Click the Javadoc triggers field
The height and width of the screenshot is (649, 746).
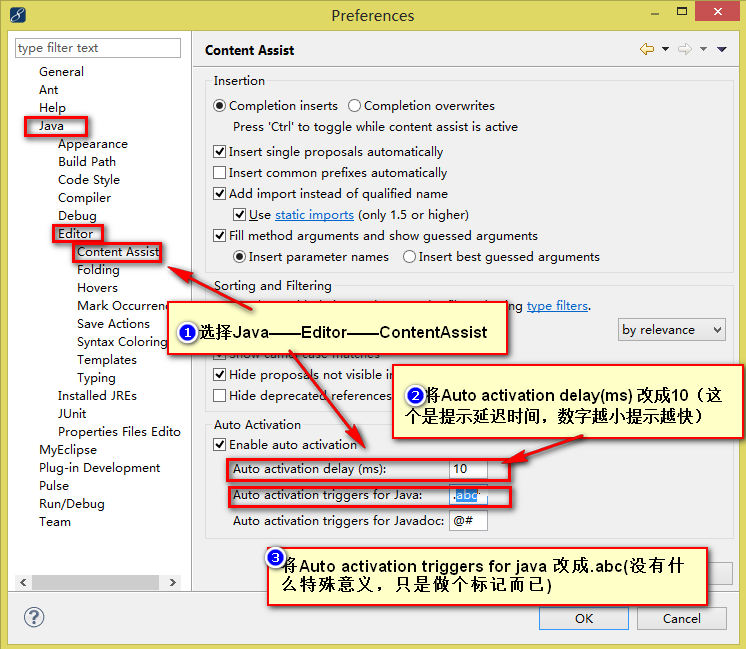point(468,521)
